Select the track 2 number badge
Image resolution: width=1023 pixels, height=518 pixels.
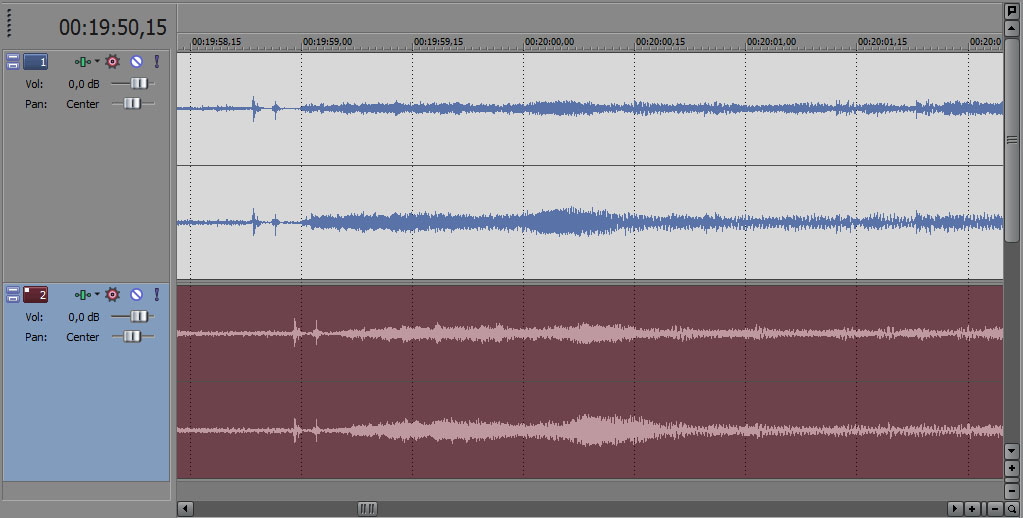36,295
